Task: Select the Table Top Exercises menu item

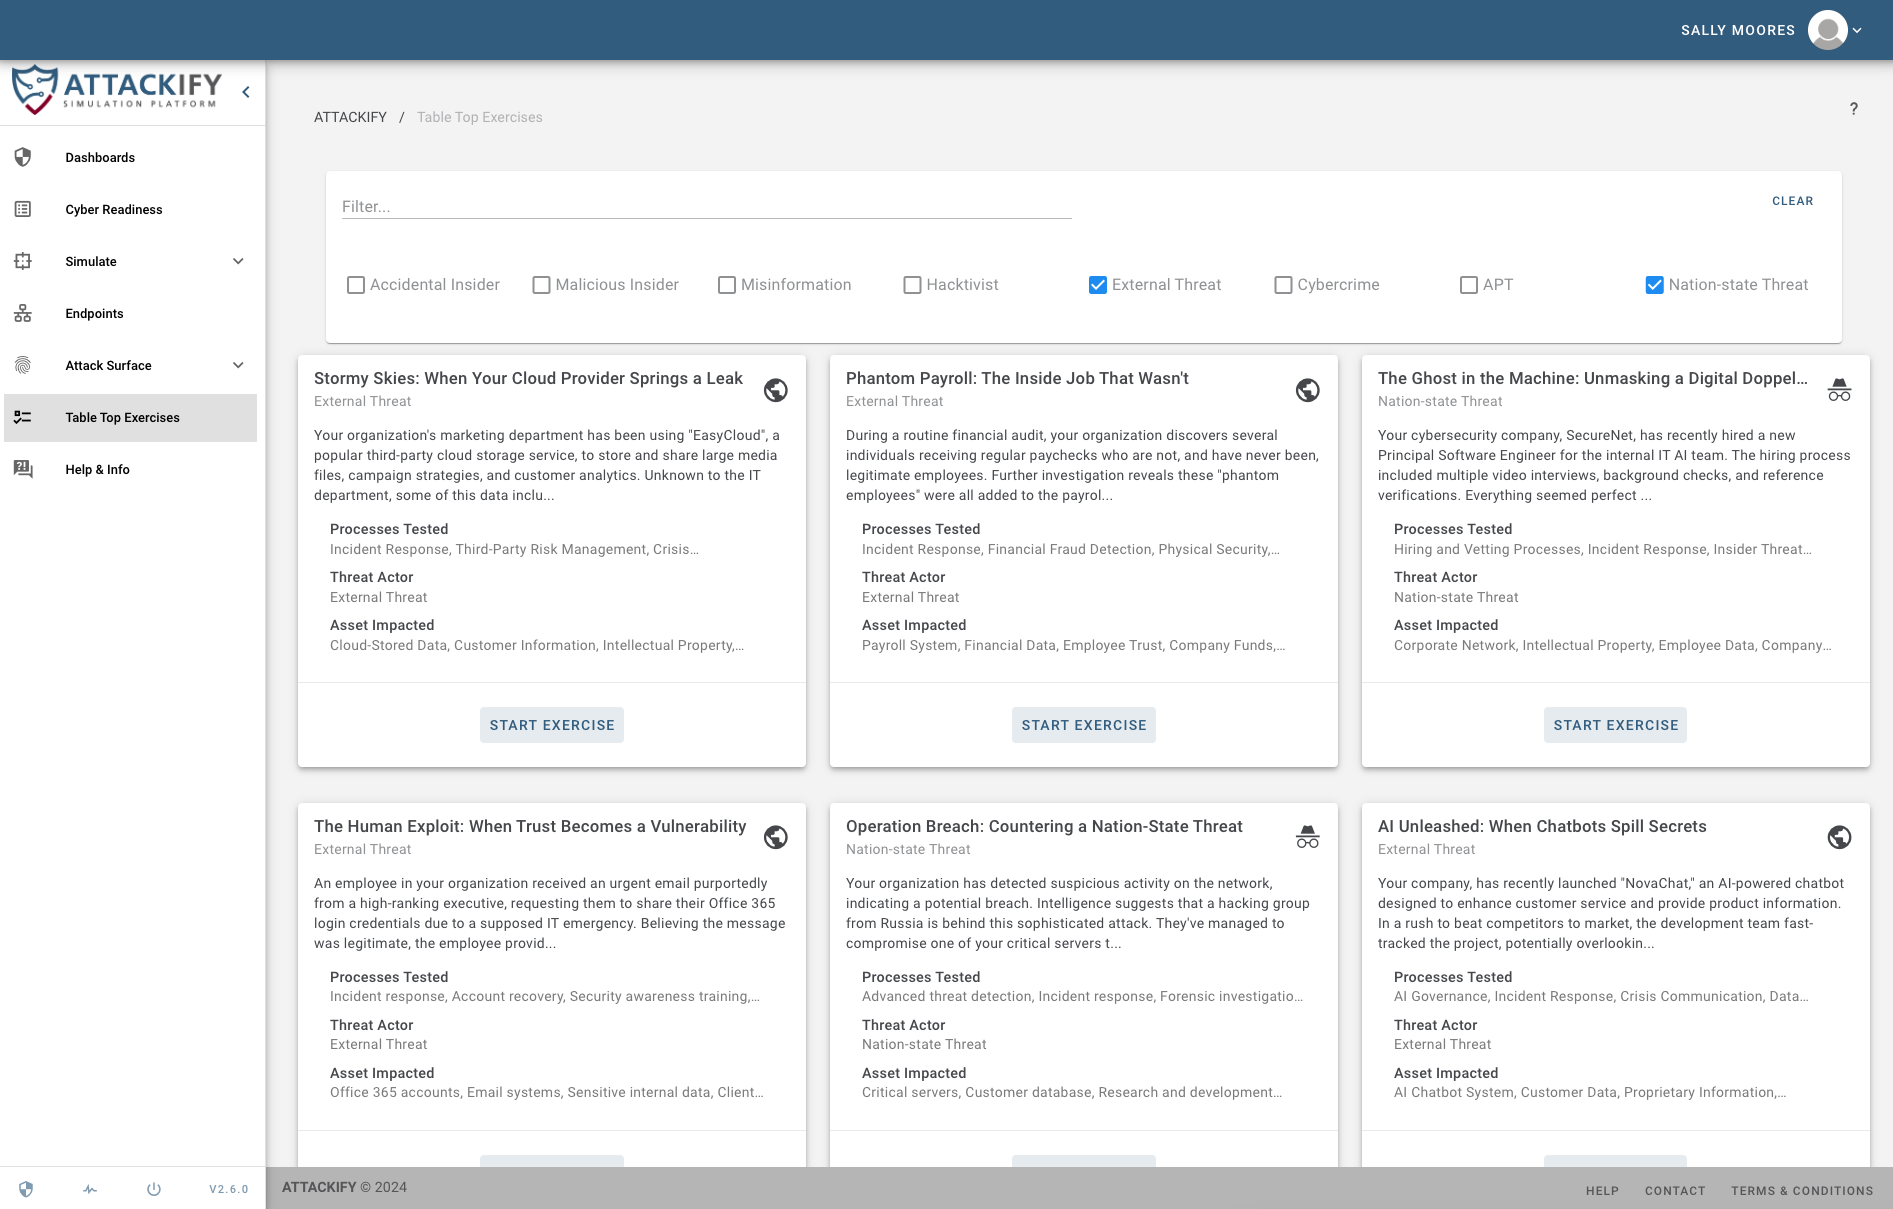Action: point(130,417)
